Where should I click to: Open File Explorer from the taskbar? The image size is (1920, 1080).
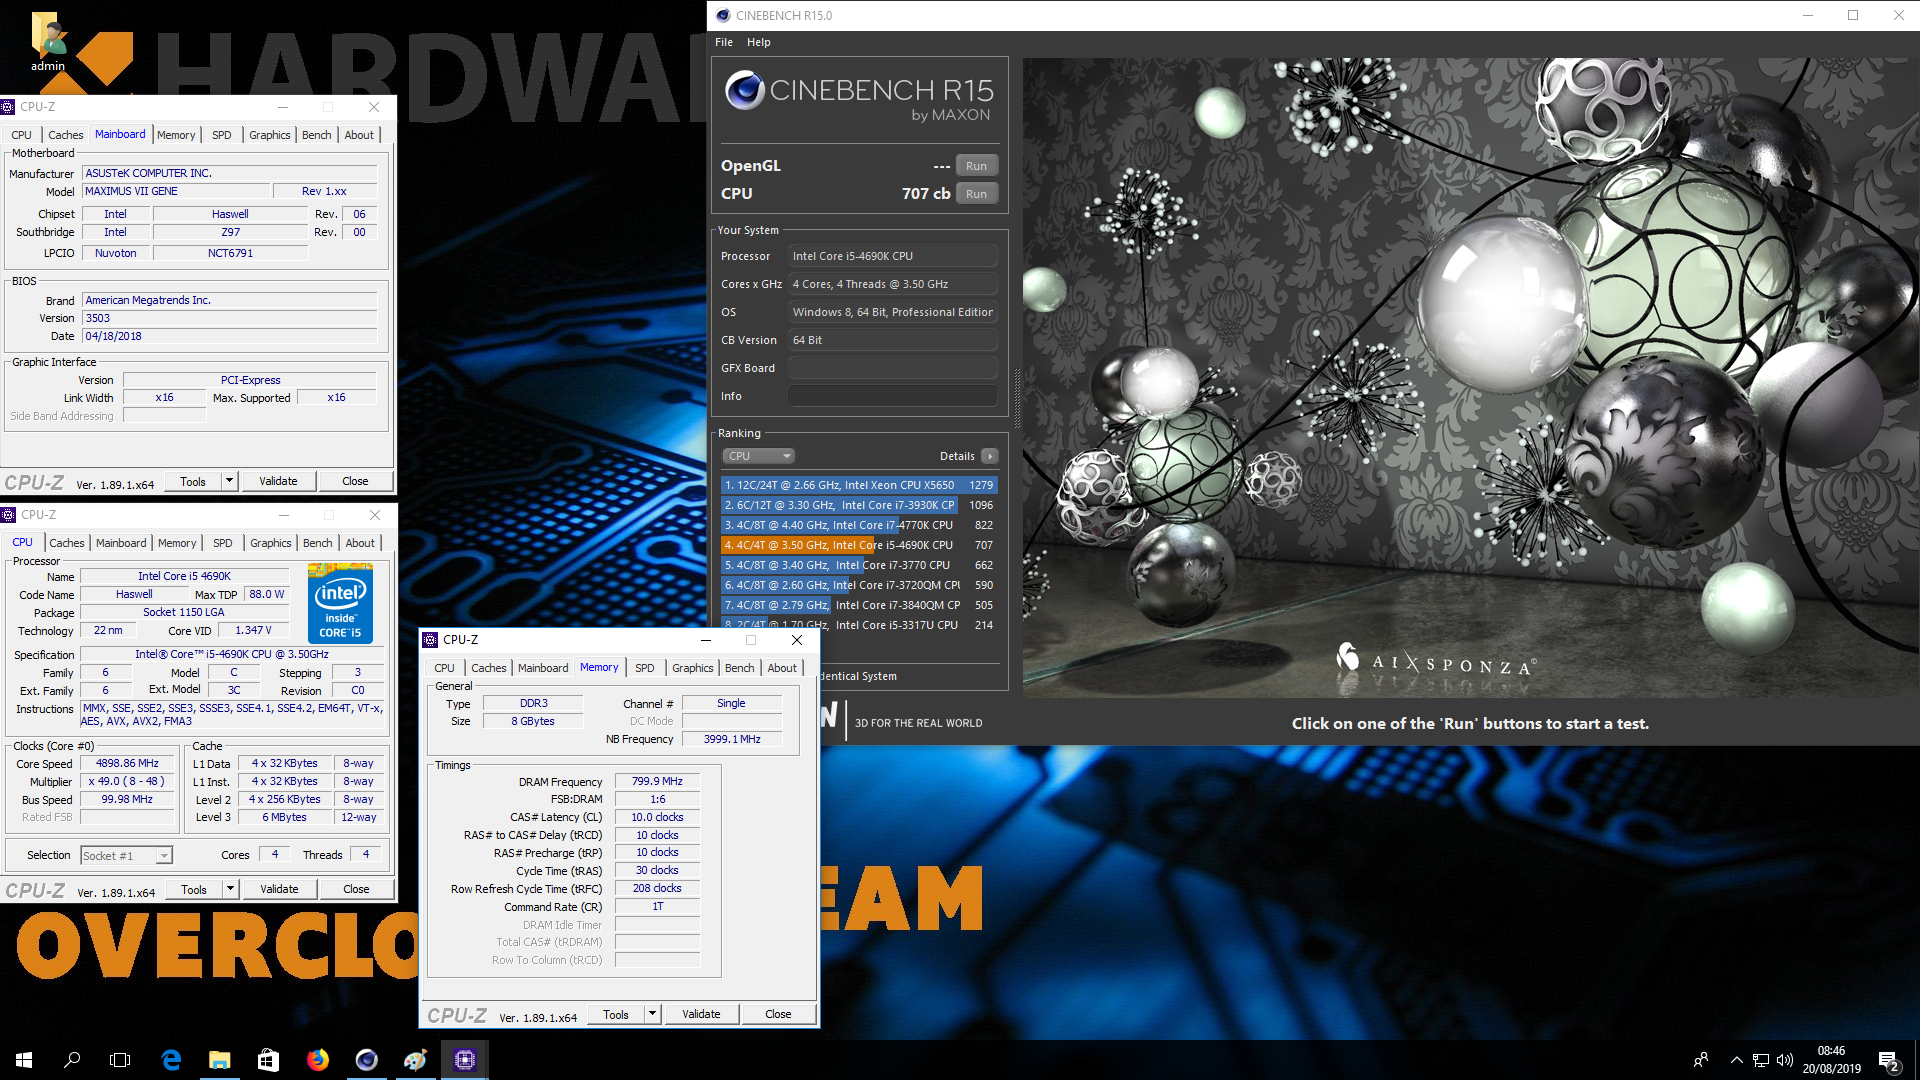click(x=219, y=1060)
